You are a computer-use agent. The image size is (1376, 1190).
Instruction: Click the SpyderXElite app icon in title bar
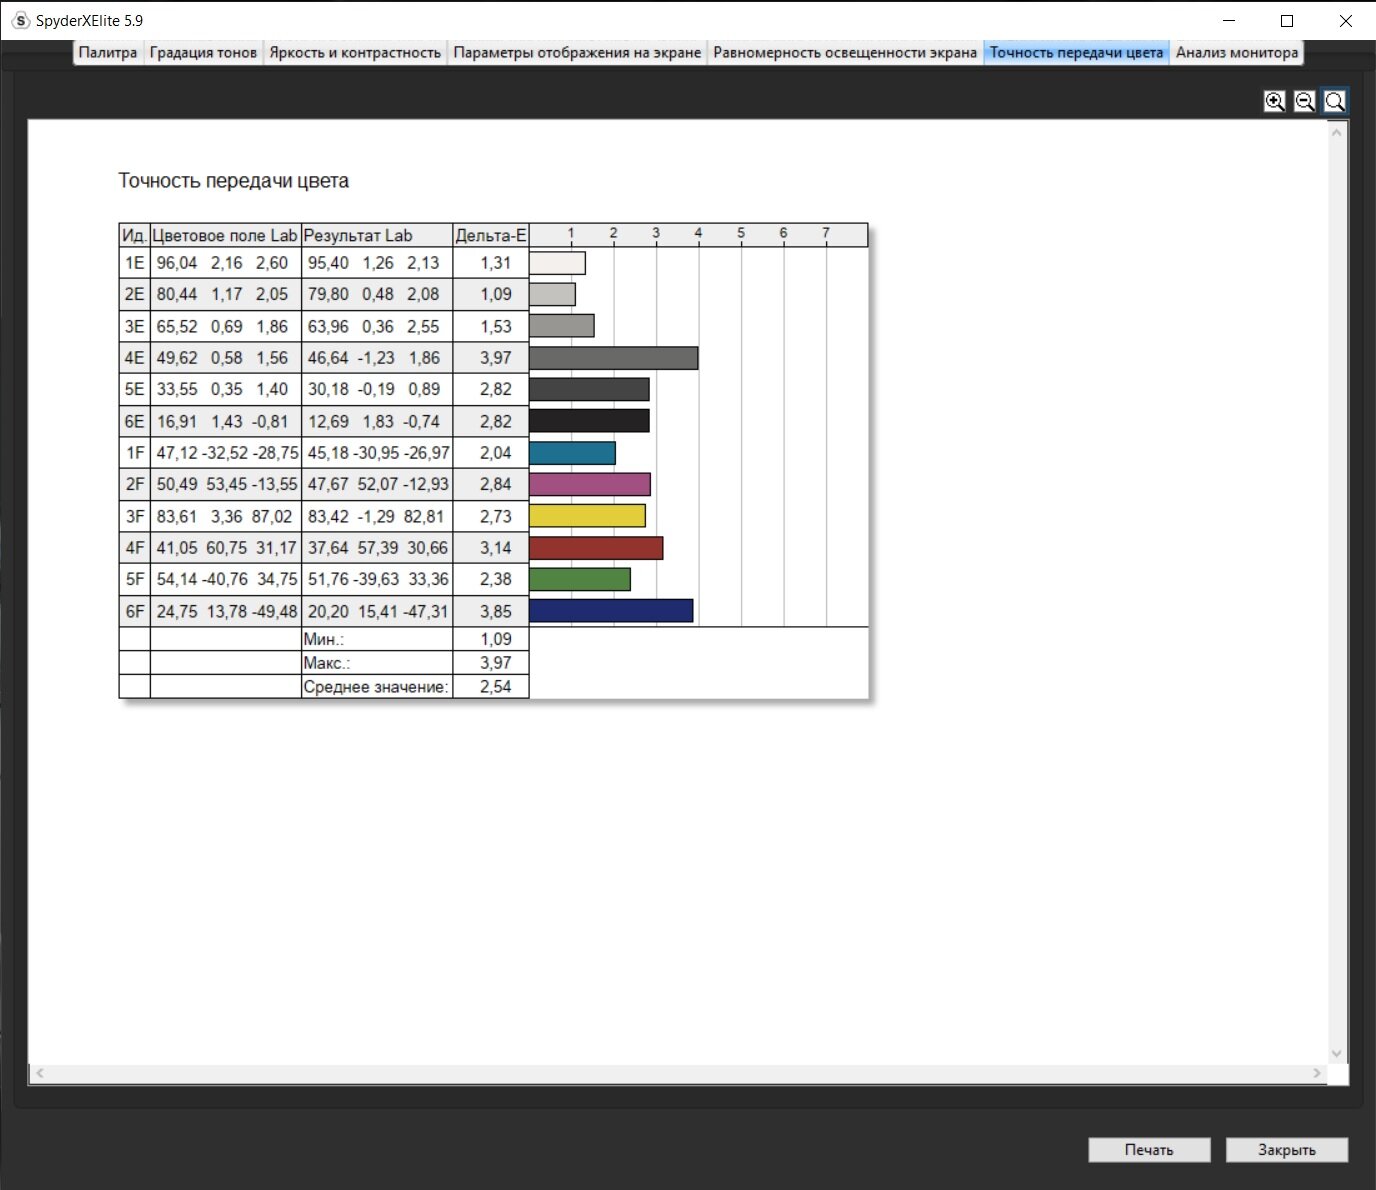tap(20, 20)
